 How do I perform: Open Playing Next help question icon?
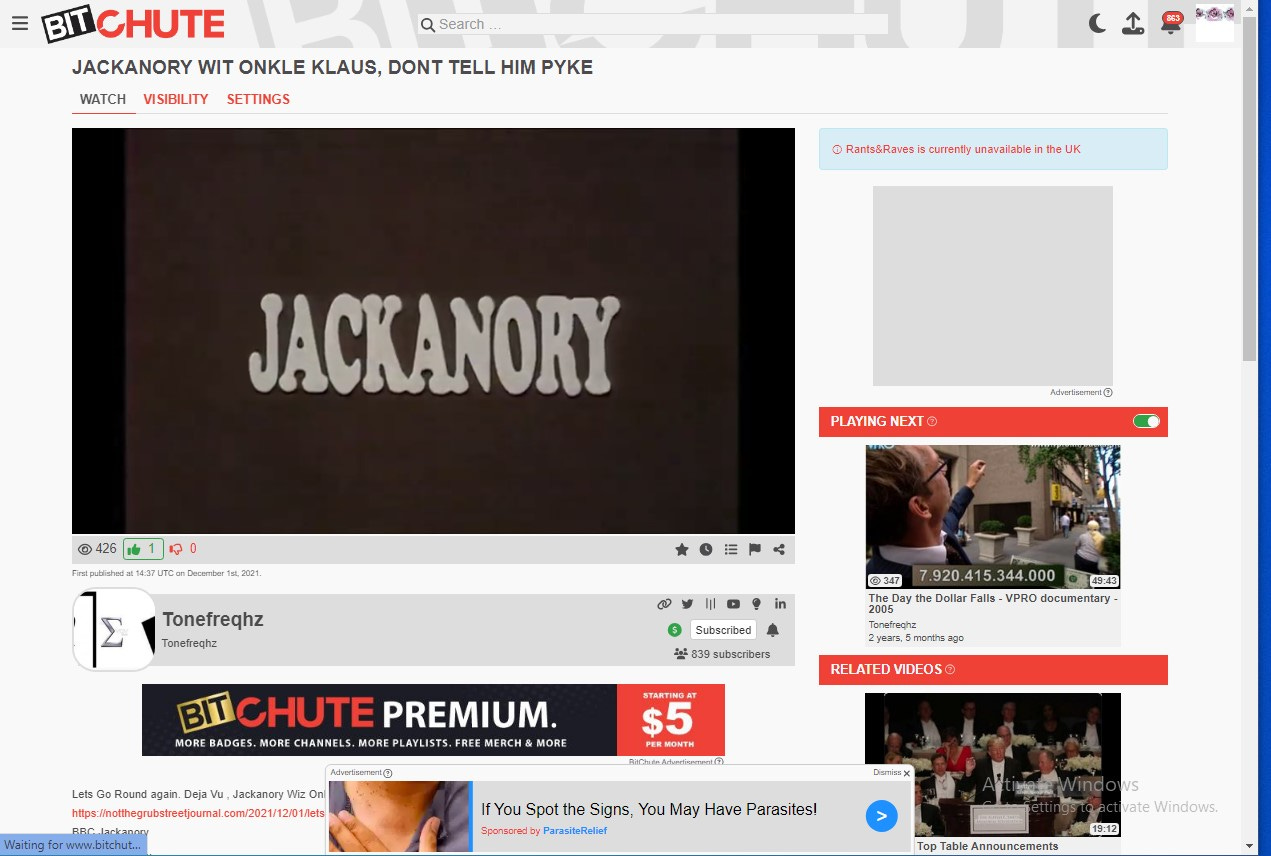pos(932,422)
